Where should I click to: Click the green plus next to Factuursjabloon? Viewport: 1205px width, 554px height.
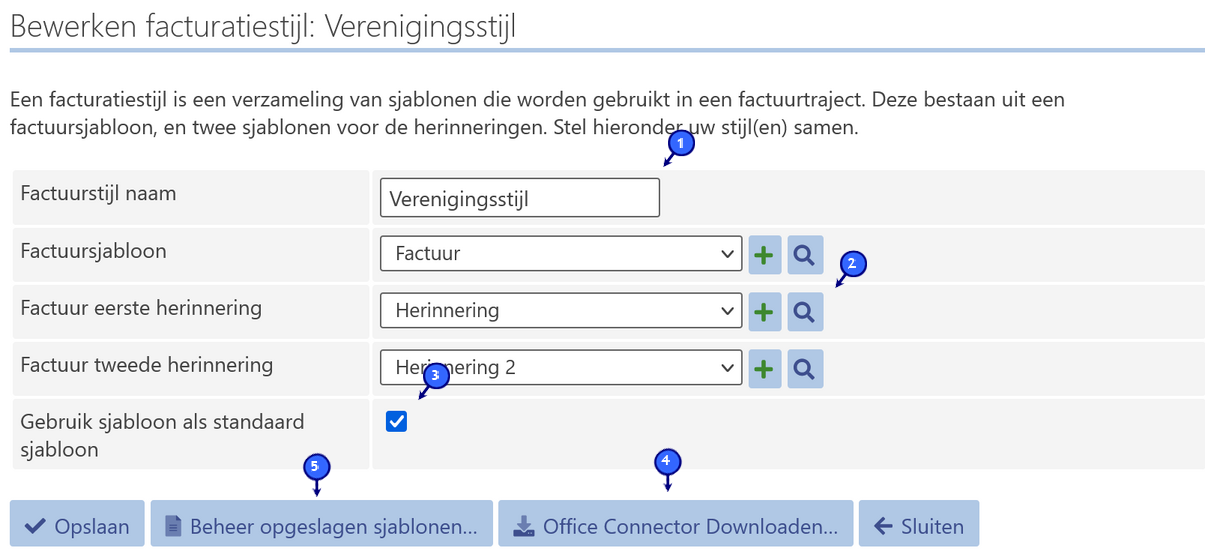point(764,255)
